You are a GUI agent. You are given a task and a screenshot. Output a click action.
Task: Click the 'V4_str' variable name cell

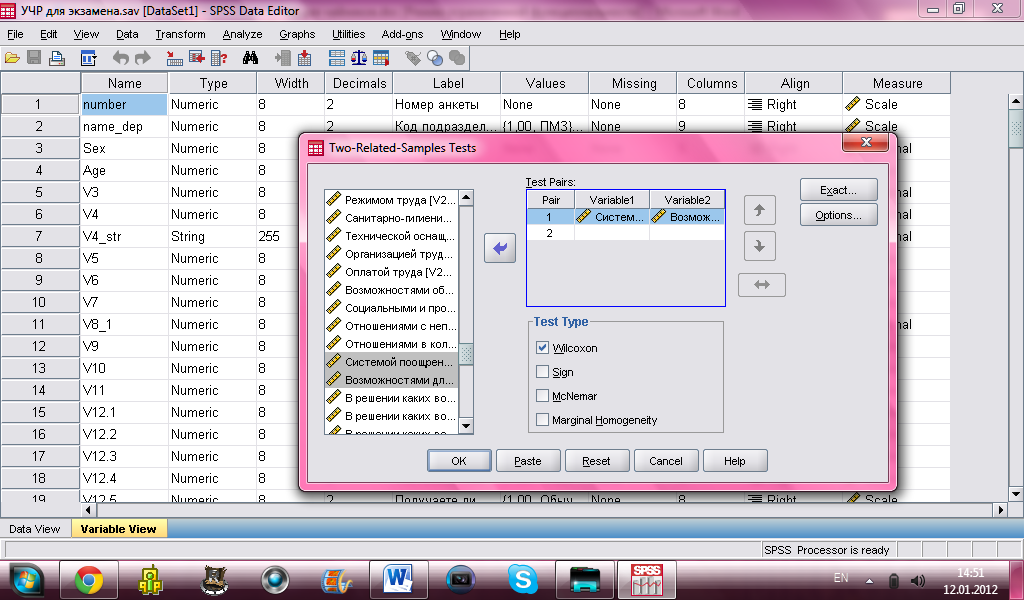124,236
